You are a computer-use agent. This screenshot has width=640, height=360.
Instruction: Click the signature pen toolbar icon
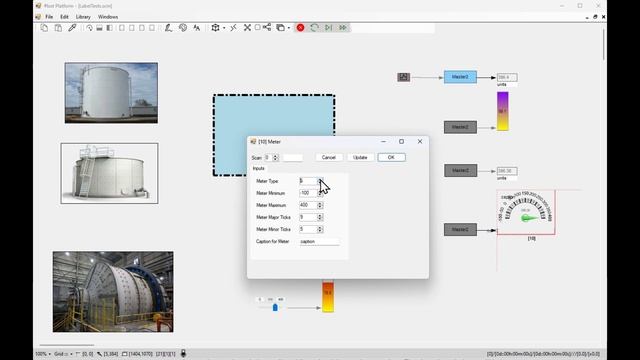(168, 28)
